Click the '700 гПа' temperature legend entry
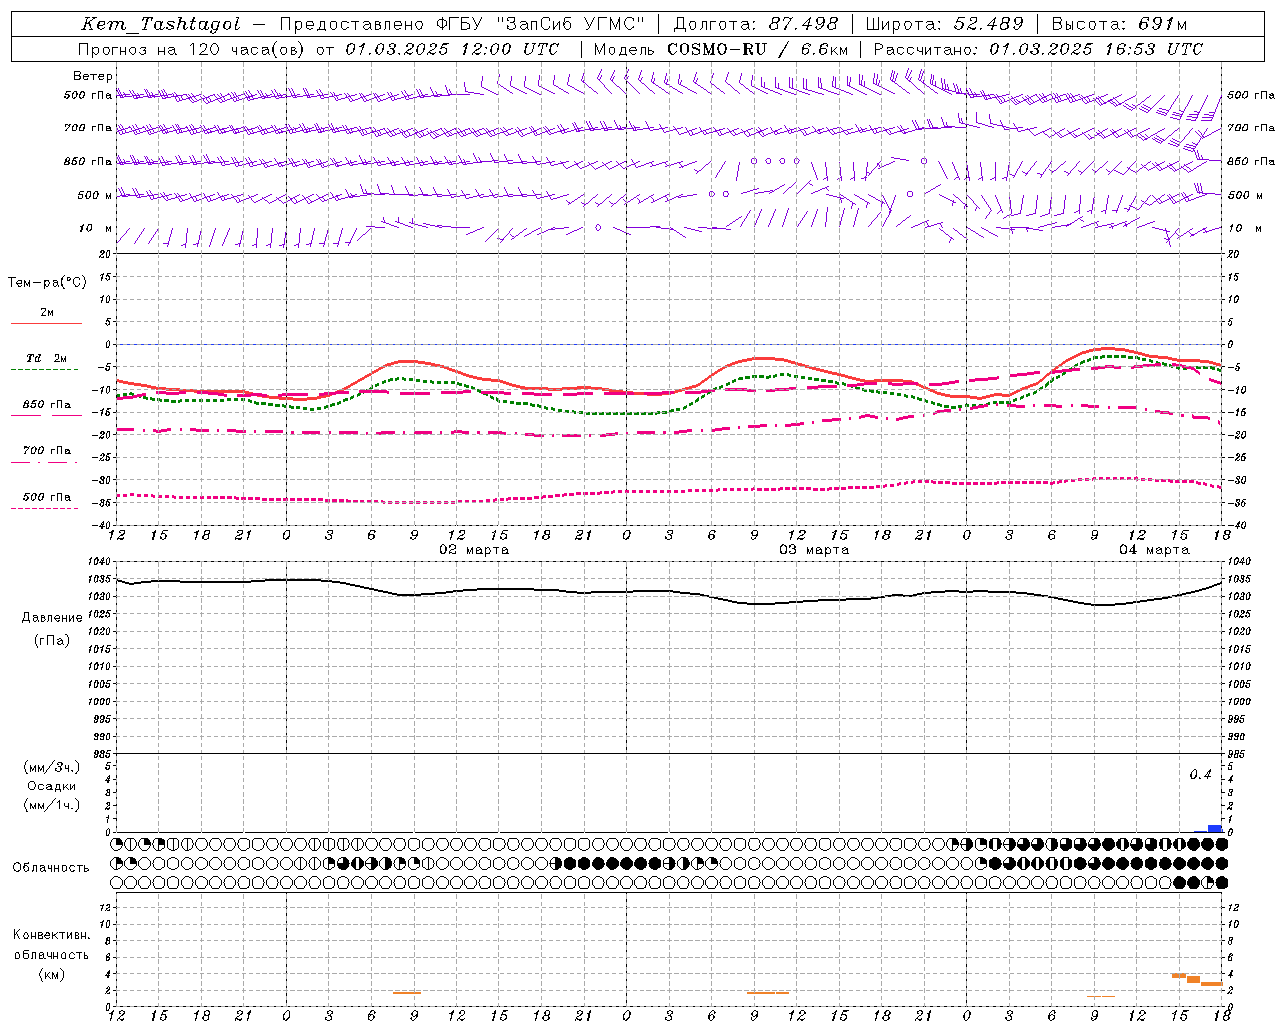1280x1024 pixels. pyautogui.click(x=47, y=451)
